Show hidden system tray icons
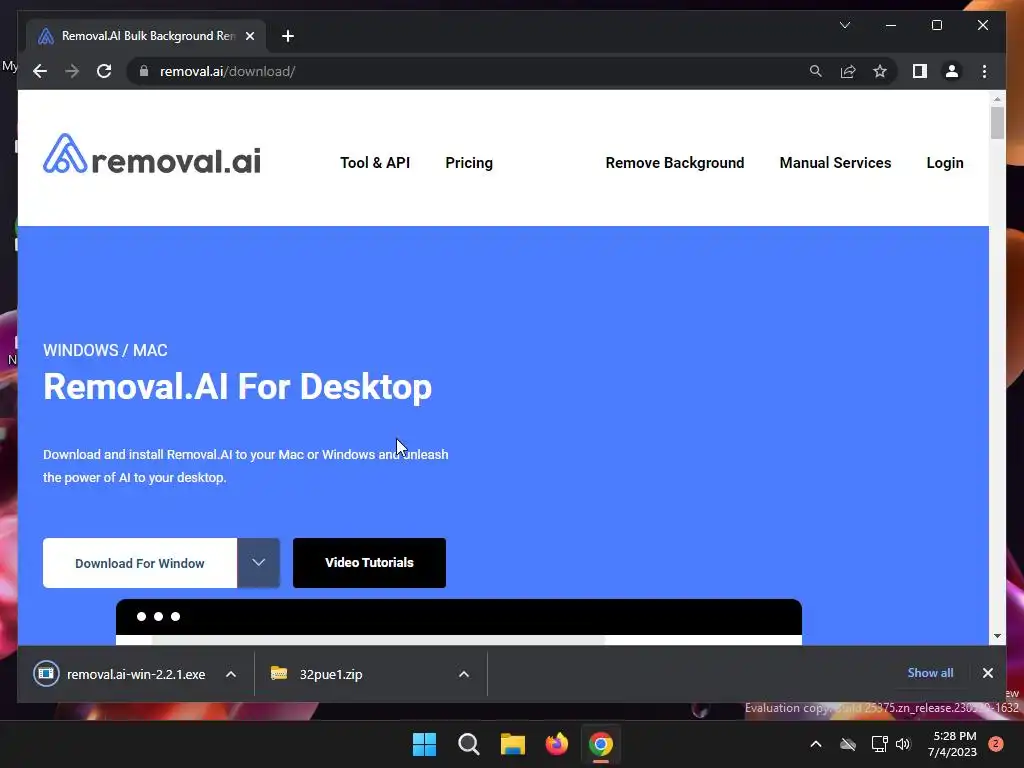Viewport: 1024px width, 768px height. 816,744
